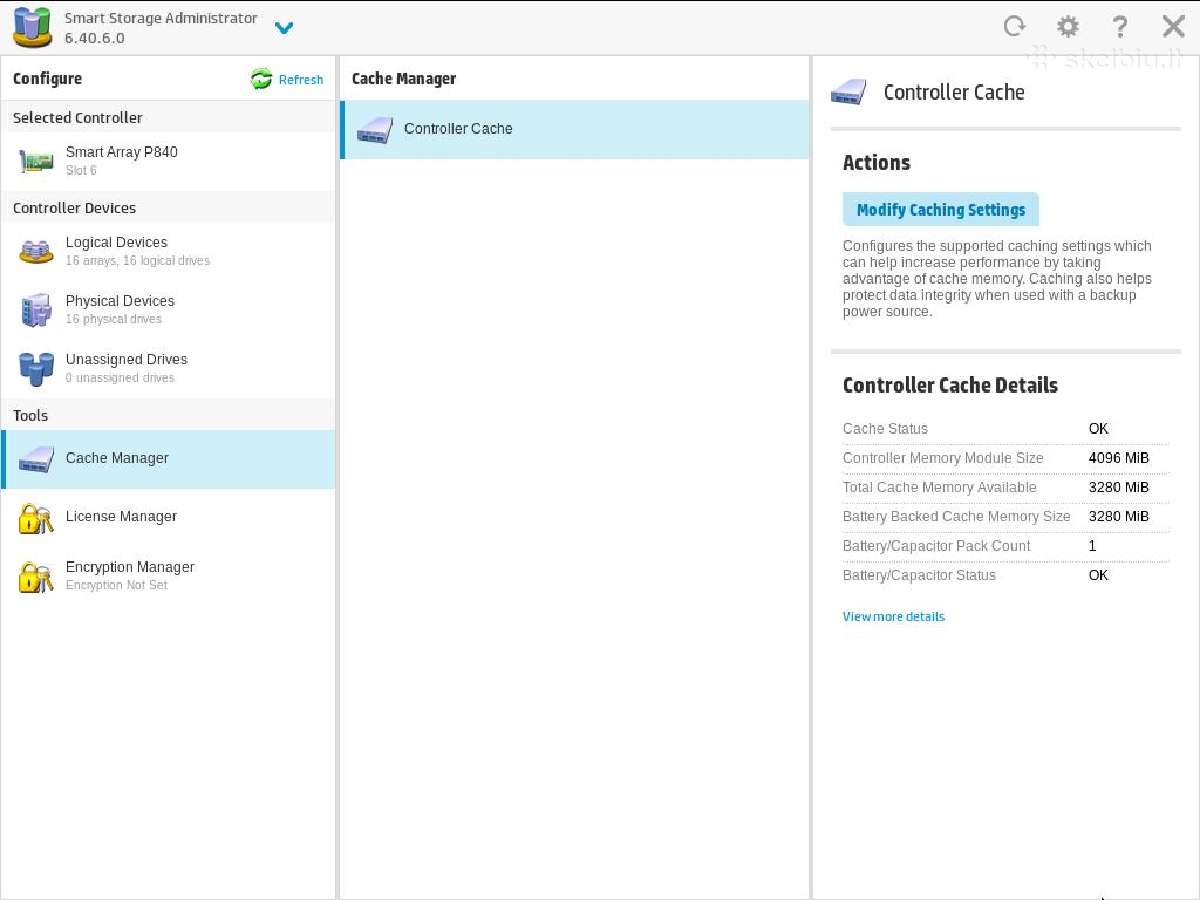Click the rescan refresh icon in top bar
Screen dimensions: 1200x900
(x=1015, y=26)
